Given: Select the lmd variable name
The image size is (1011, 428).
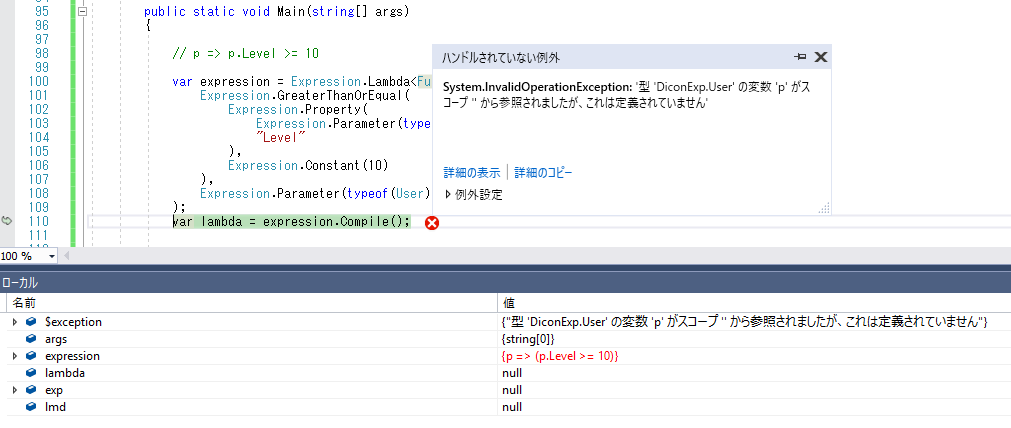Looking at the screenshot, I should pyautogui.click(x=55, y=407).
